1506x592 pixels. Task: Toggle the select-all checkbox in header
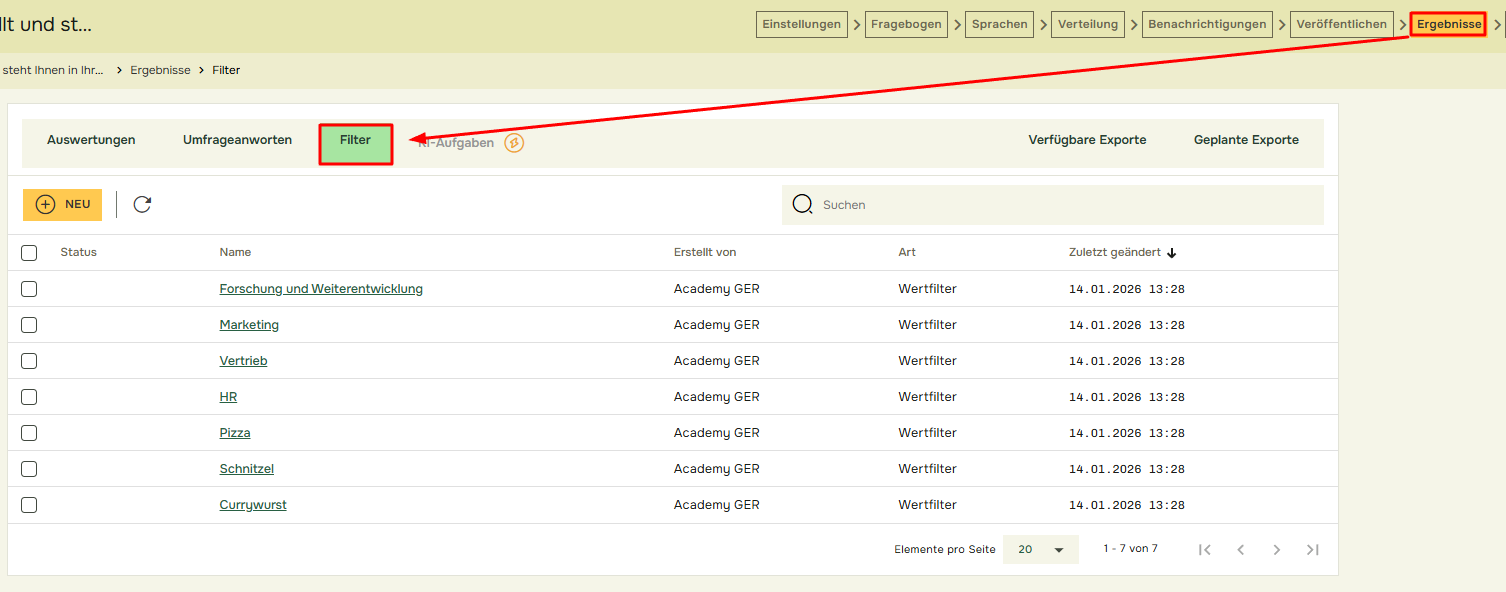pyautogui.click(x=29, y=253)
